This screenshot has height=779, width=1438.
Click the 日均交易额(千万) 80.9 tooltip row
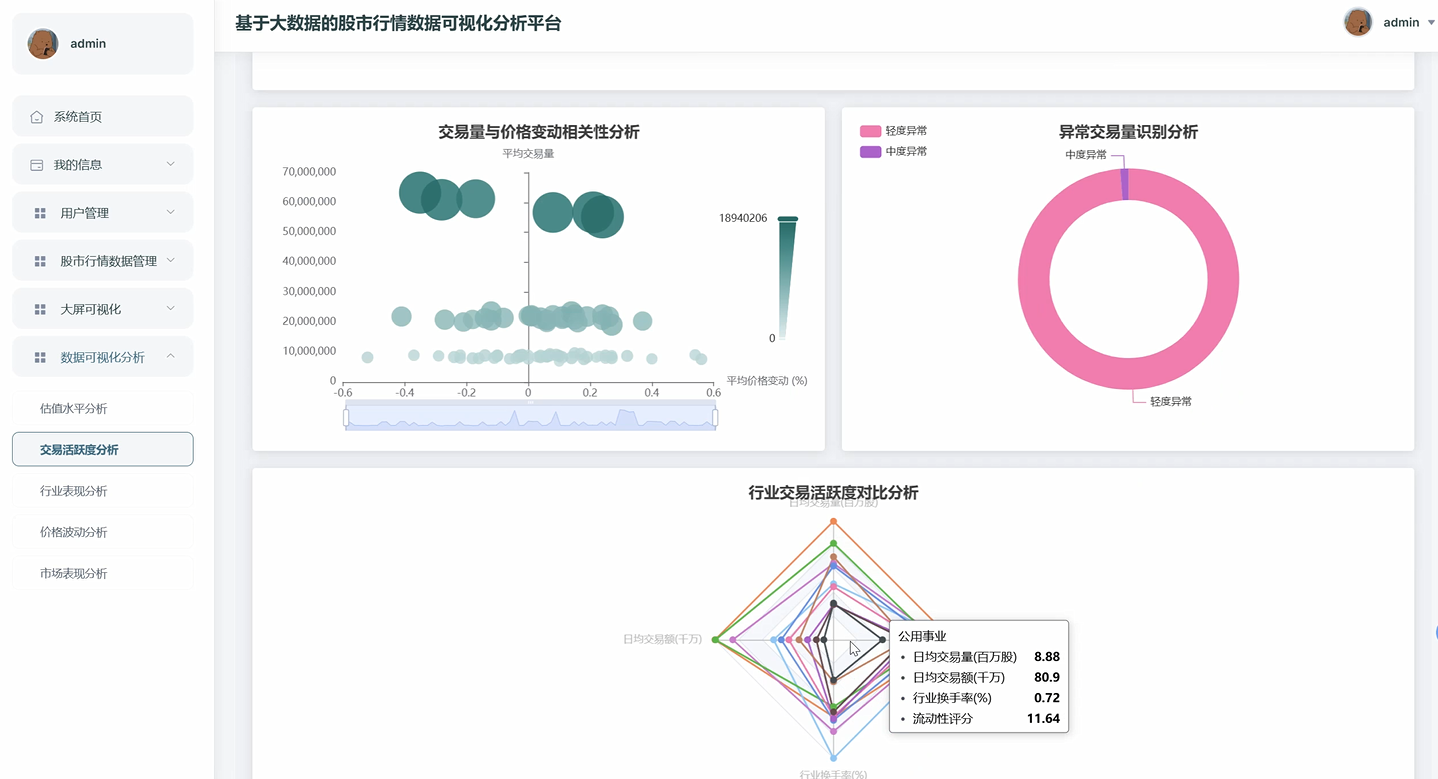pos(979,677)
